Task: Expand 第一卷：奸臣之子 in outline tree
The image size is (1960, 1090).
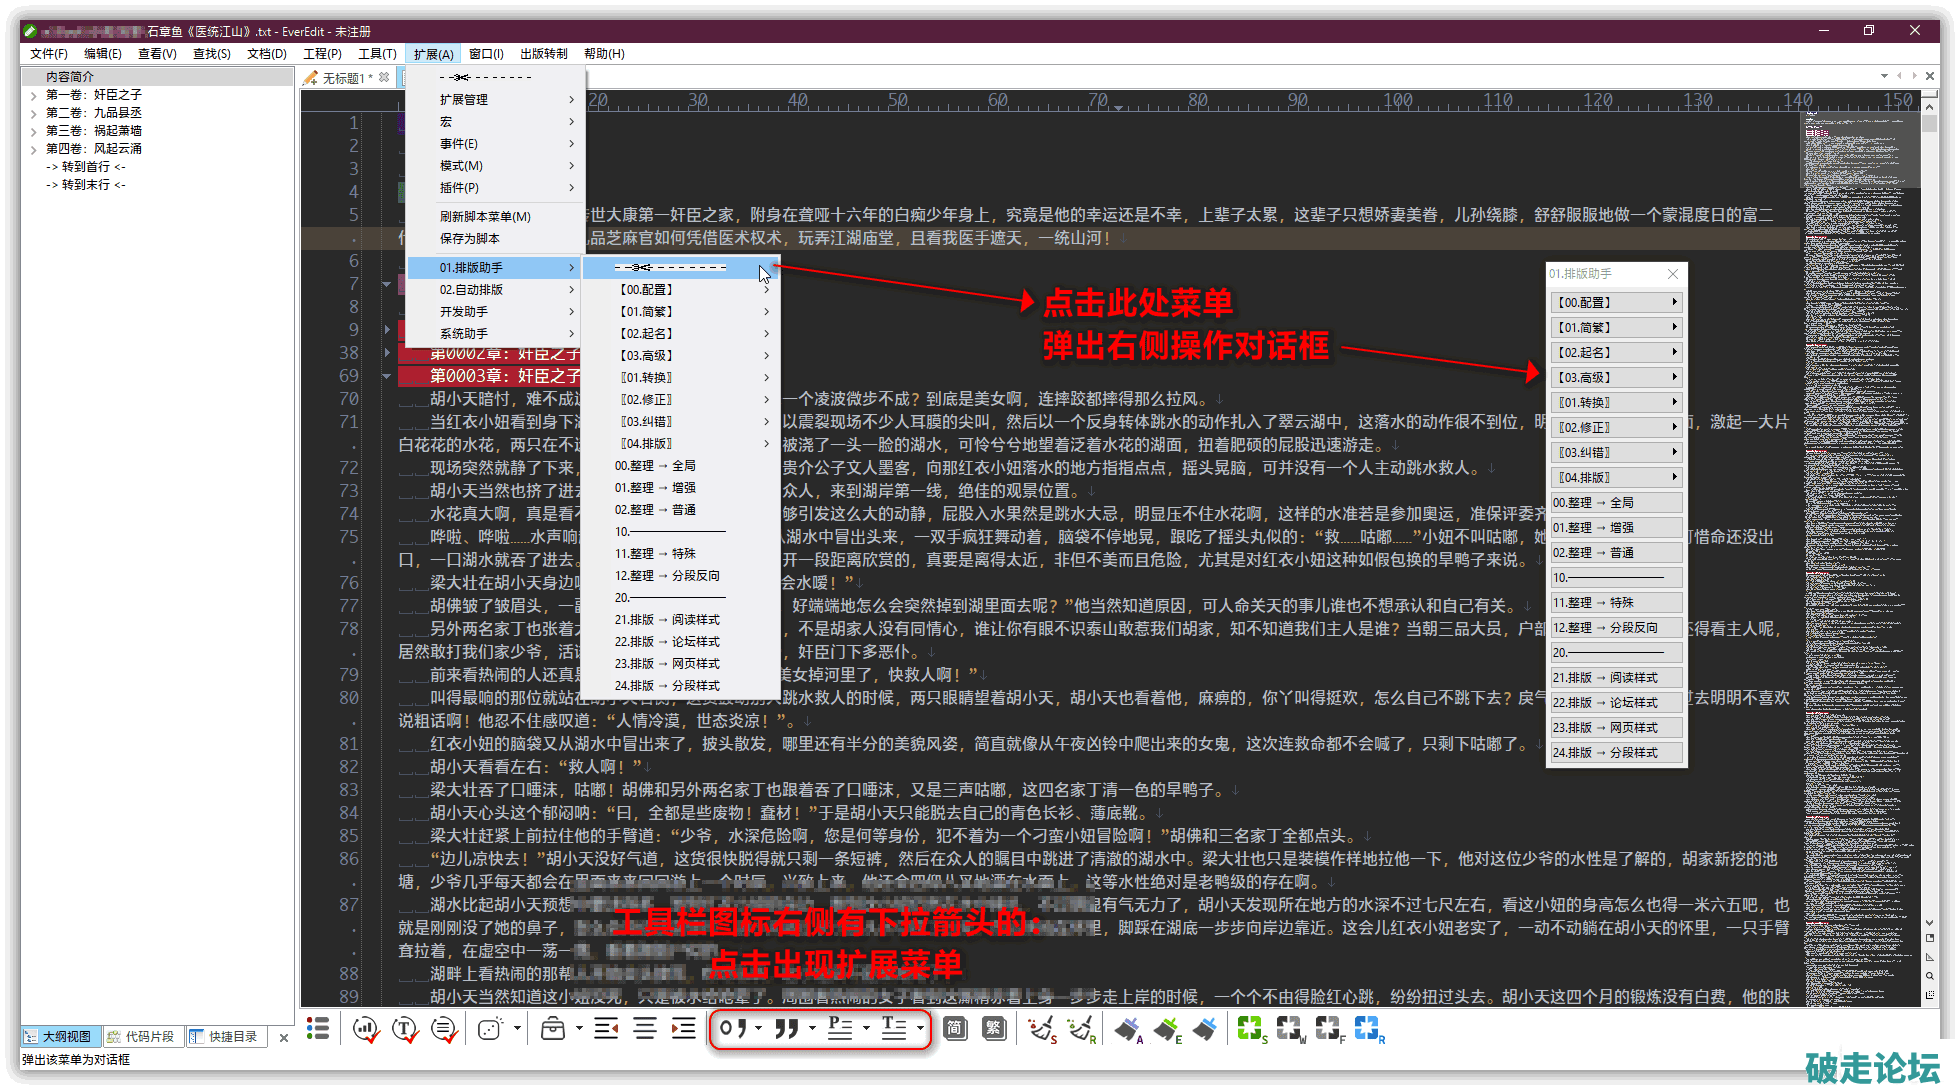Action: 34,95
